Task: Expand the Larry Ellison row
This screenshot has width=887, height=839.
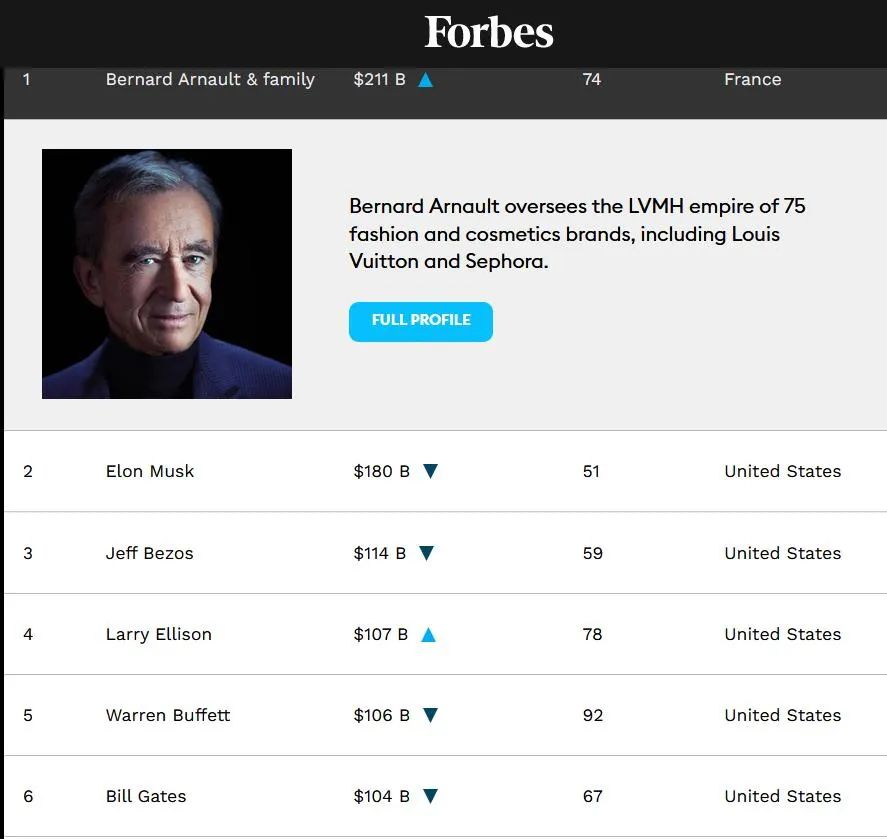Action: click(159, 634)
